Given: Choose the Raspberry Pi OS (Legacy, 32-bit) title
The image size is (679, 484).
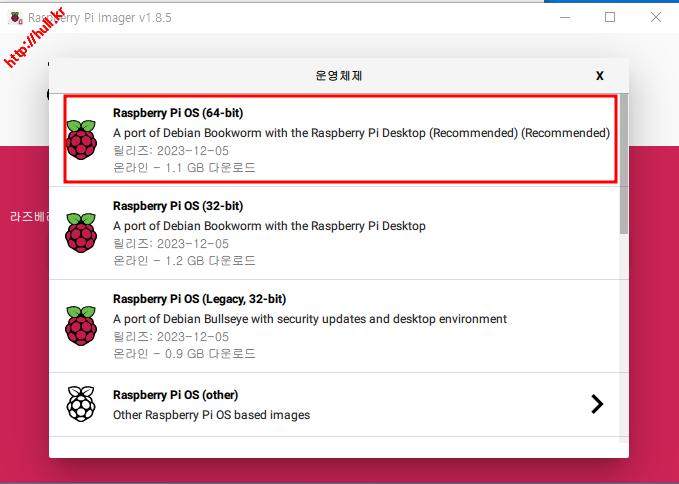Looking at the screenshot, I should 200,299.
